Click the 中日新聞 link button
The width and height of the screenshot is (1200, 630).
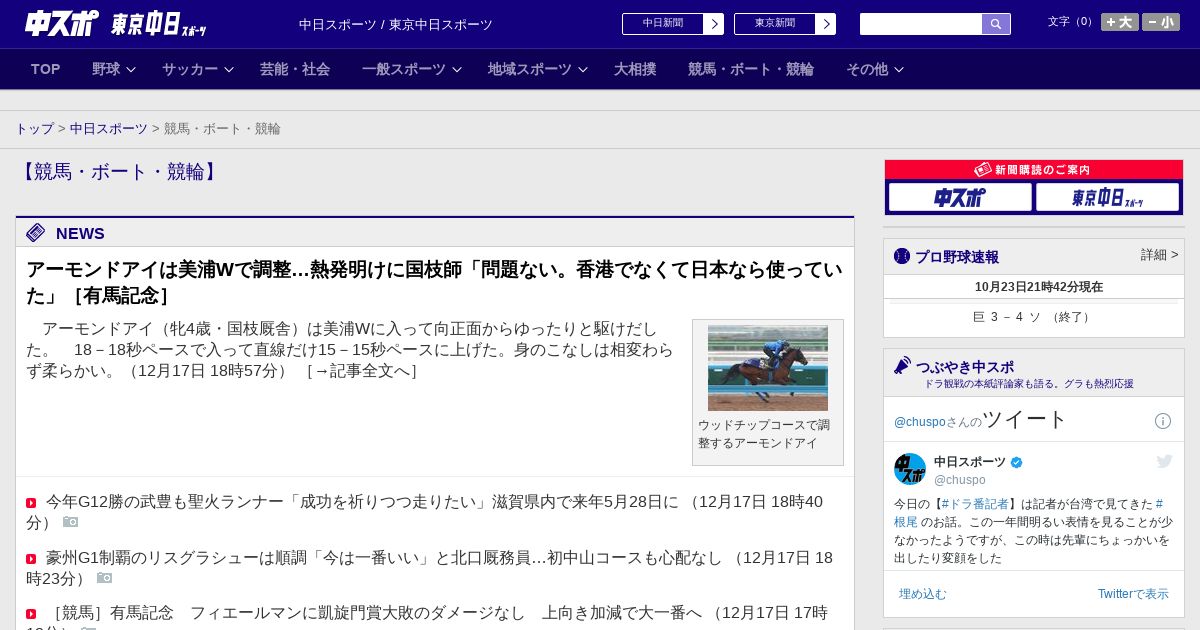[663, 24]
